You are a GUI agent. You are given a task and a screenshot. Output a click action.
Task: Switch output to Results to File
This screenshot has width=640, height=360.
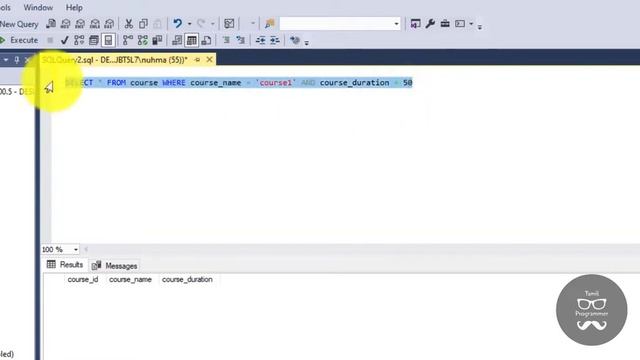[207, 40]
